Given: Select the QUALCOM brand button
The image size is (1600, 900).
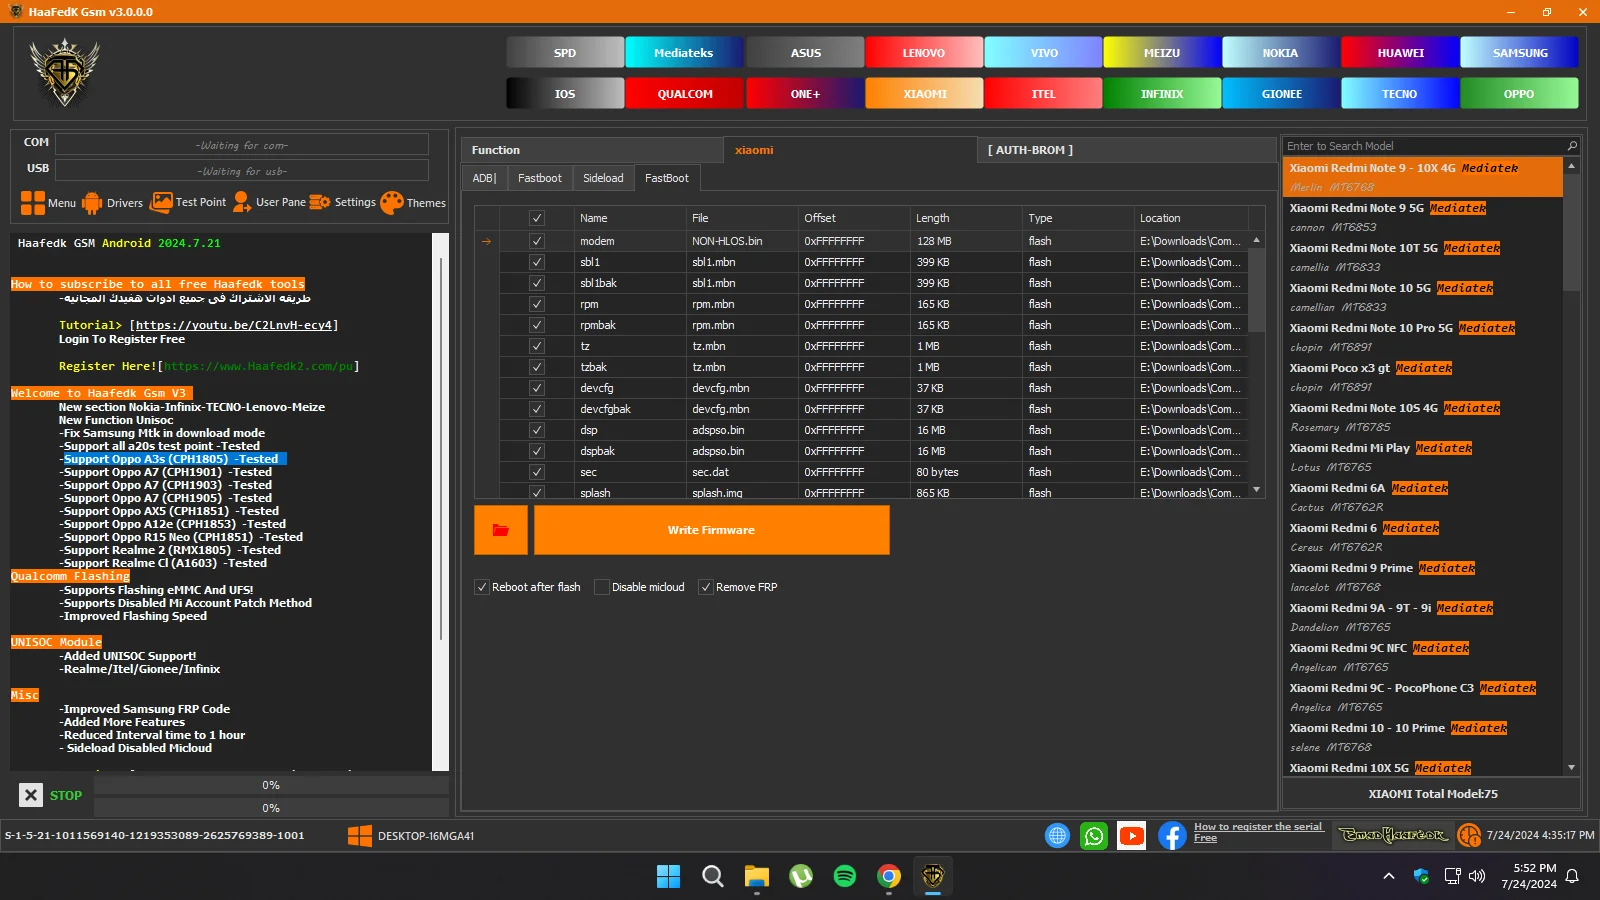Looking at the screenshot, I should [x=685, y=94].
